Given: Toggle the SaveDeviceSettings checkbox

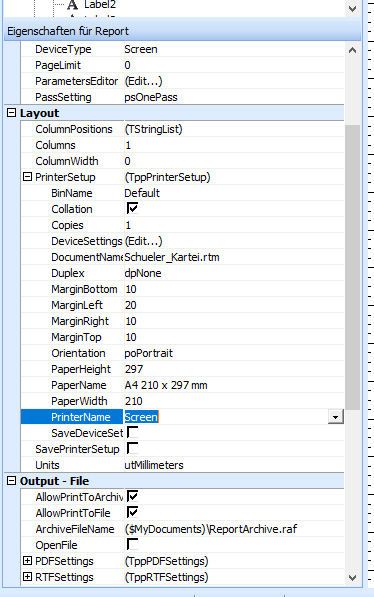Looking at the screenshot, I should click(132, 432).
